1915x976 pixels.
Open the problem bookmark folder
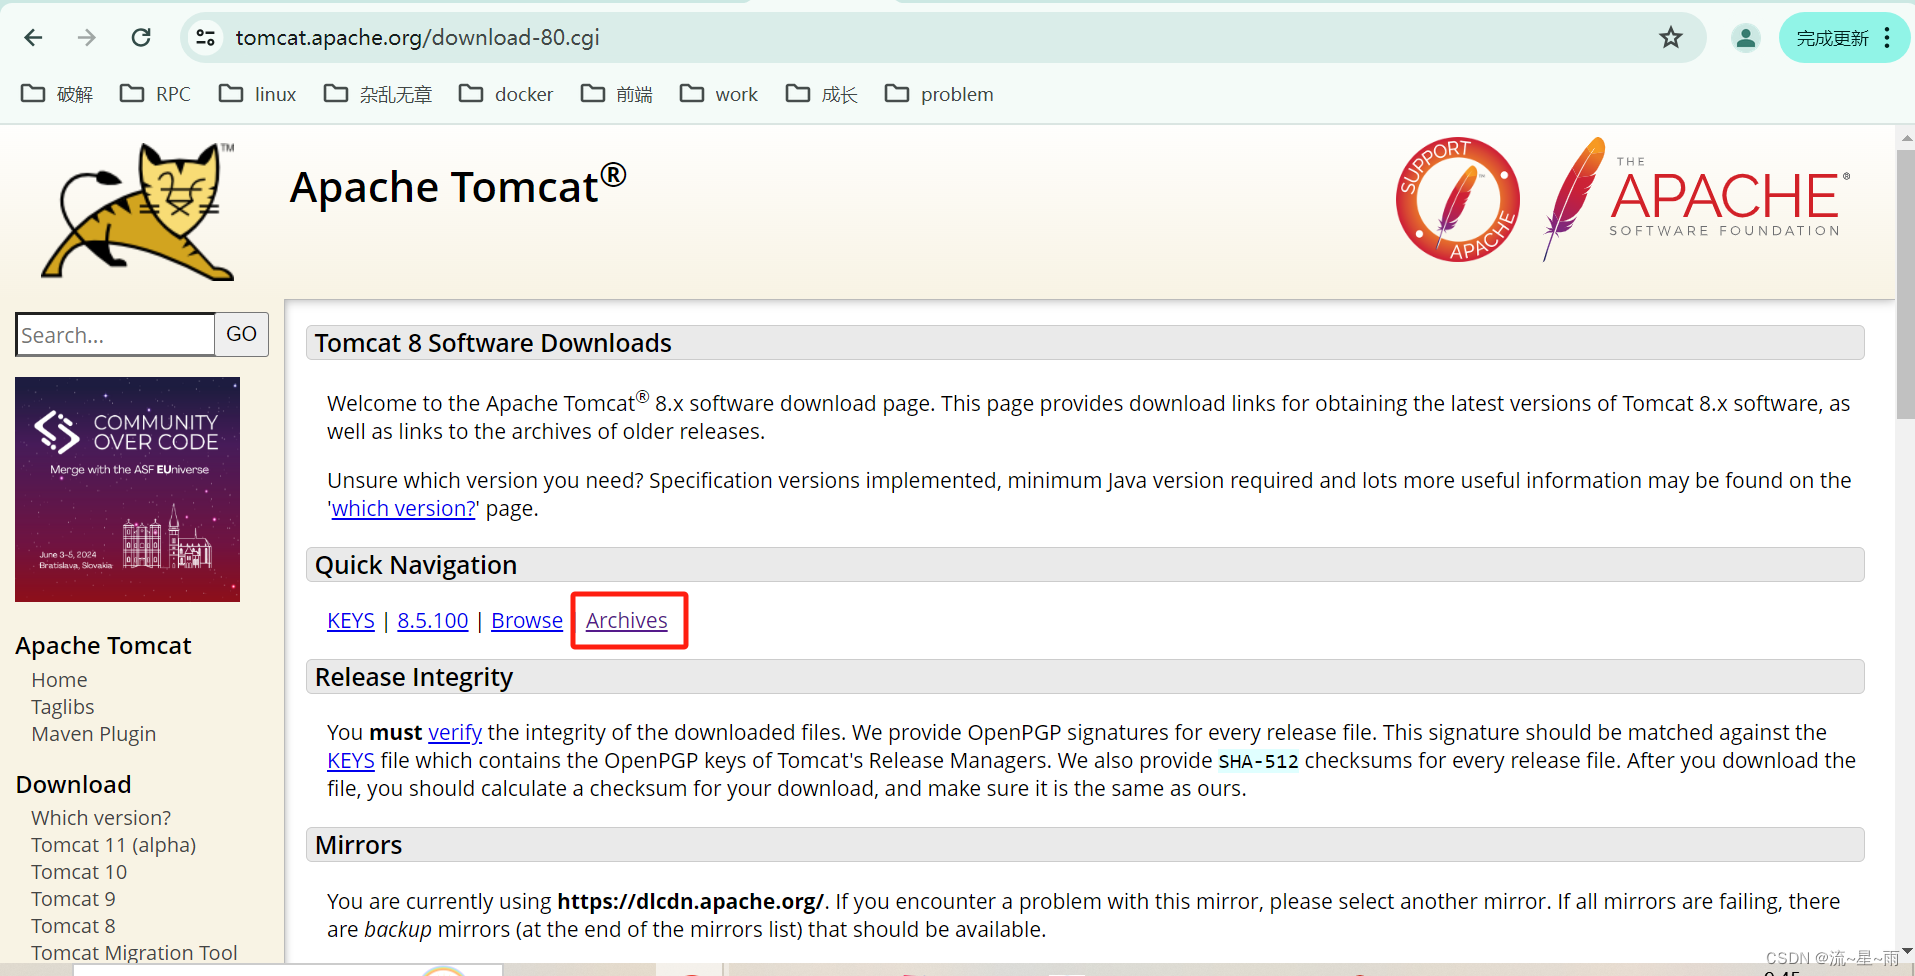tap(938, 94)
